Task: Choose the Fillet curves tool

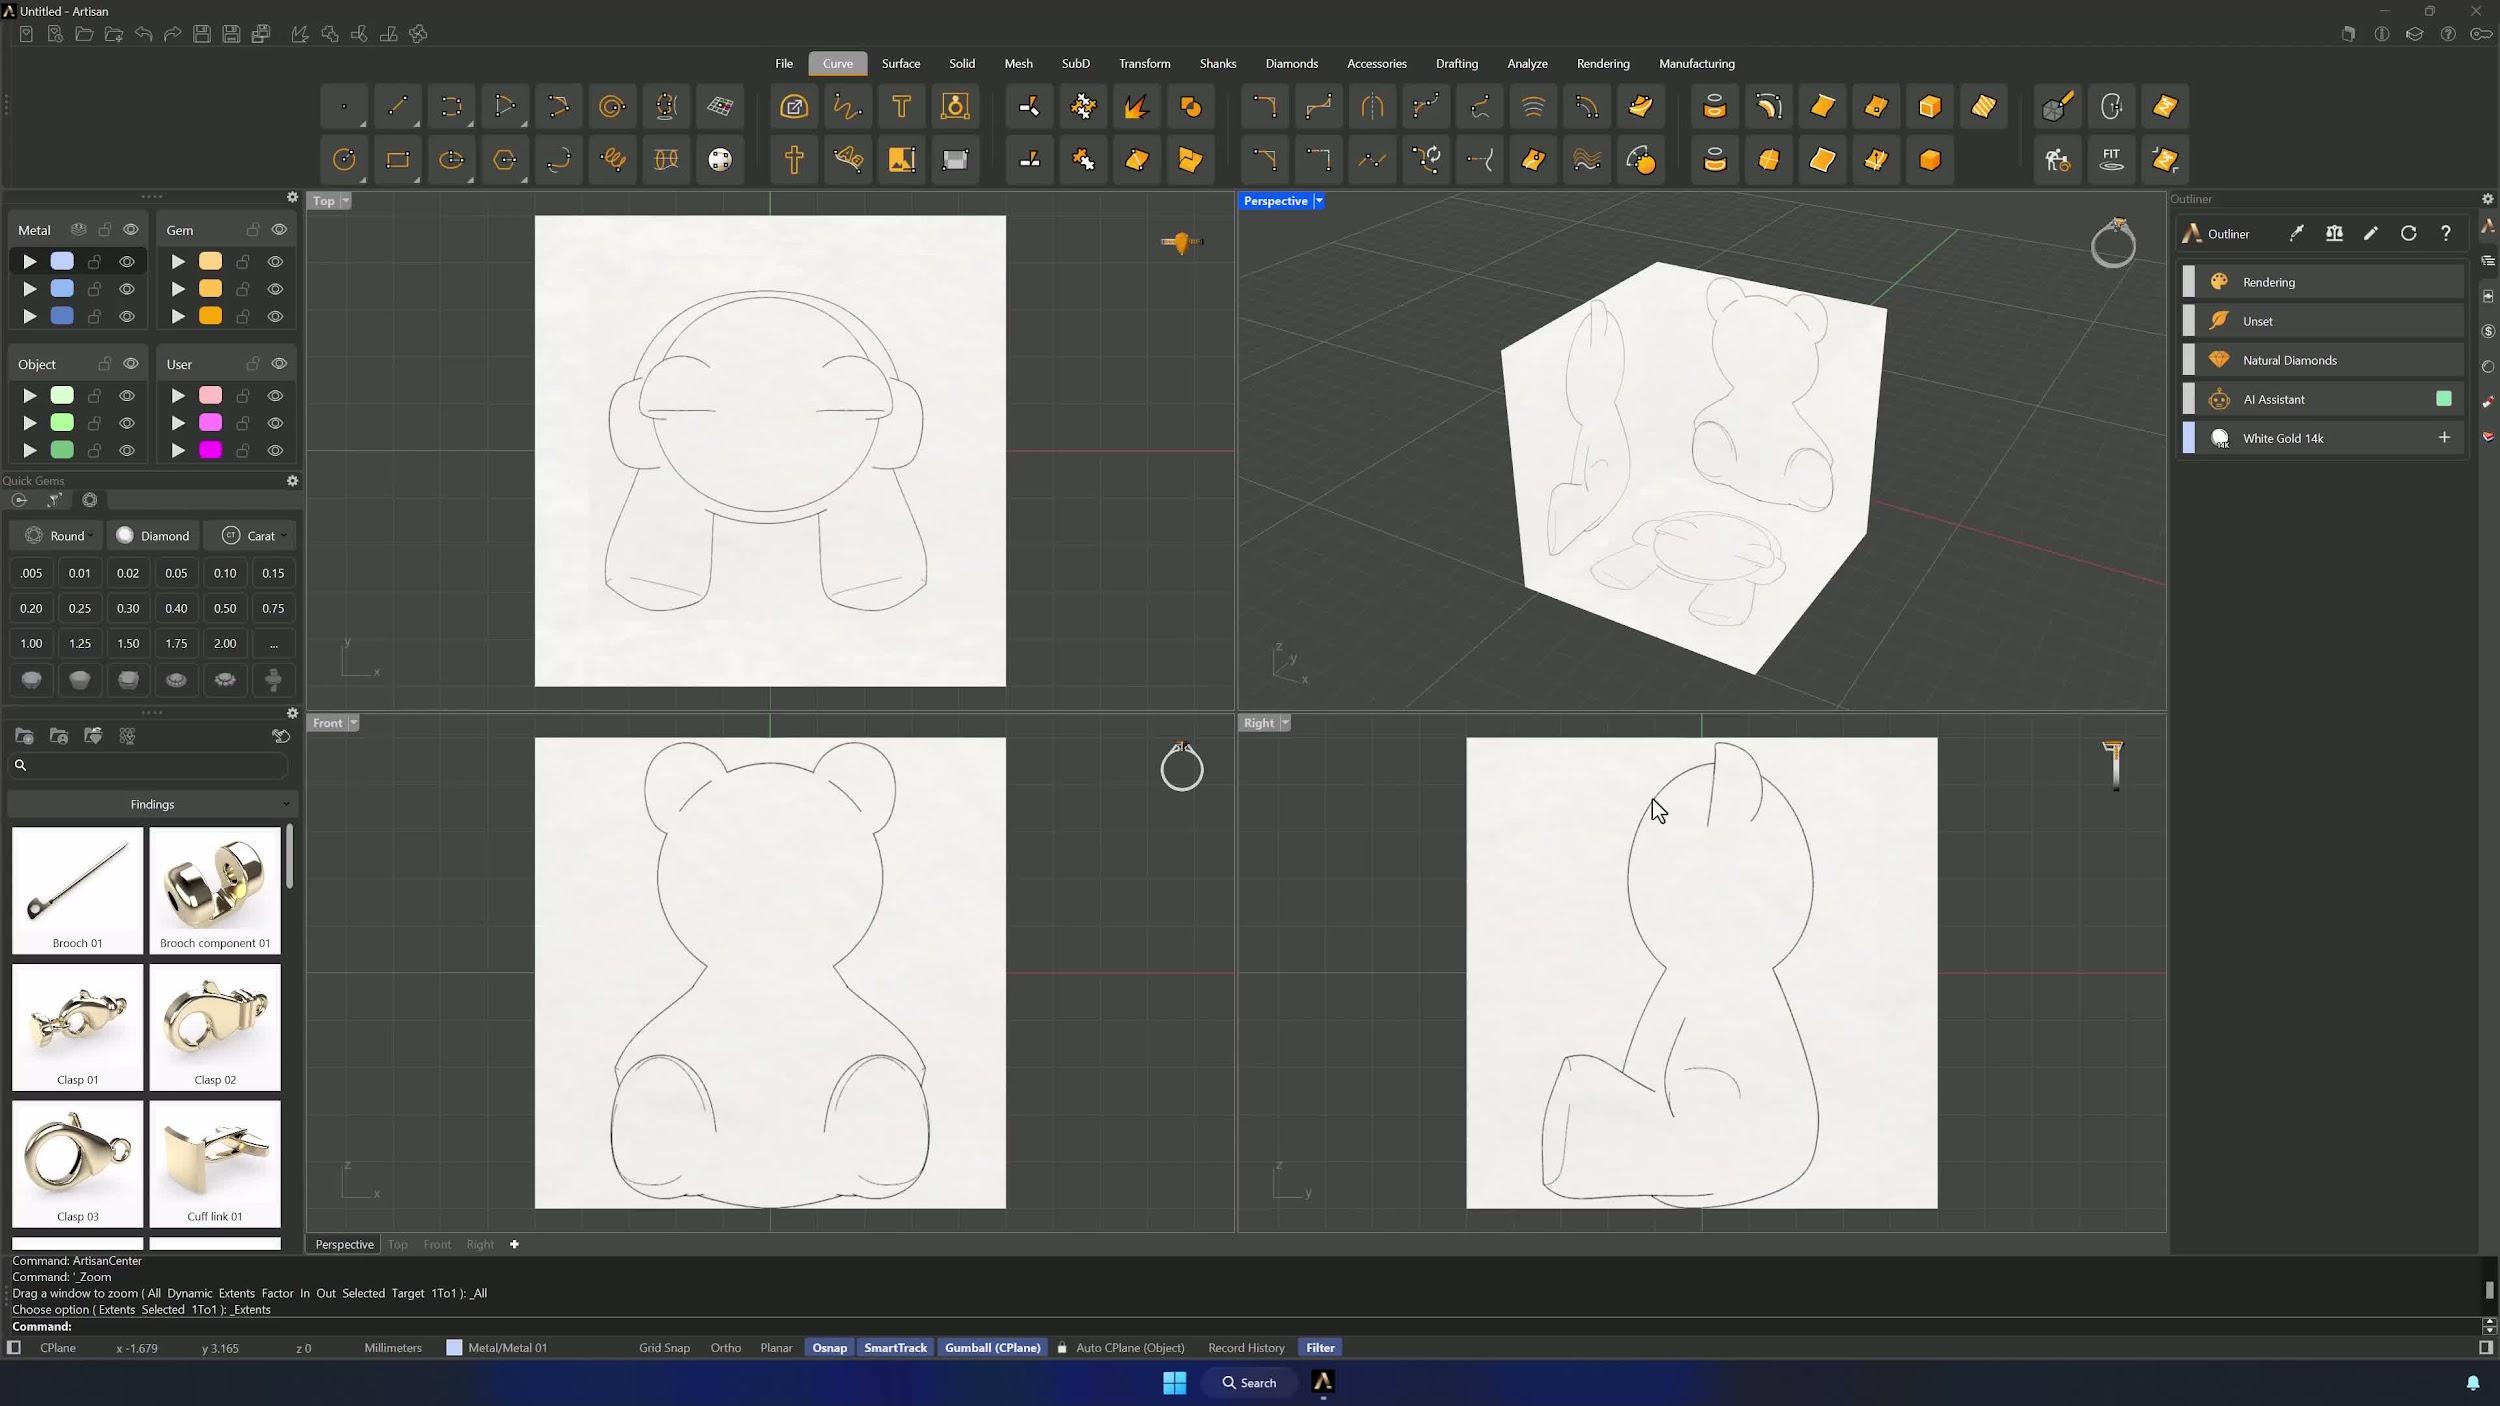Action: (x=1264, y=107)
